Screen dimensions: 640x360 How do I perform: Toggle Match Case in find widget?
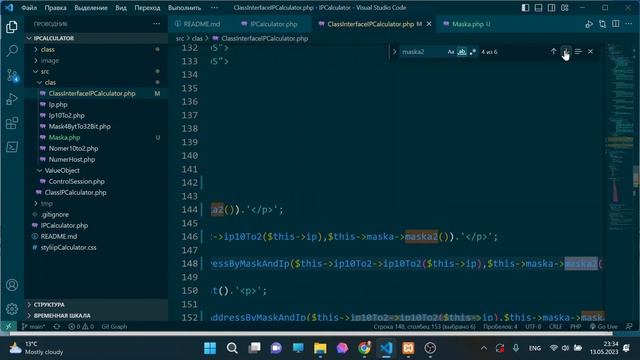click(x=451, y=52)
